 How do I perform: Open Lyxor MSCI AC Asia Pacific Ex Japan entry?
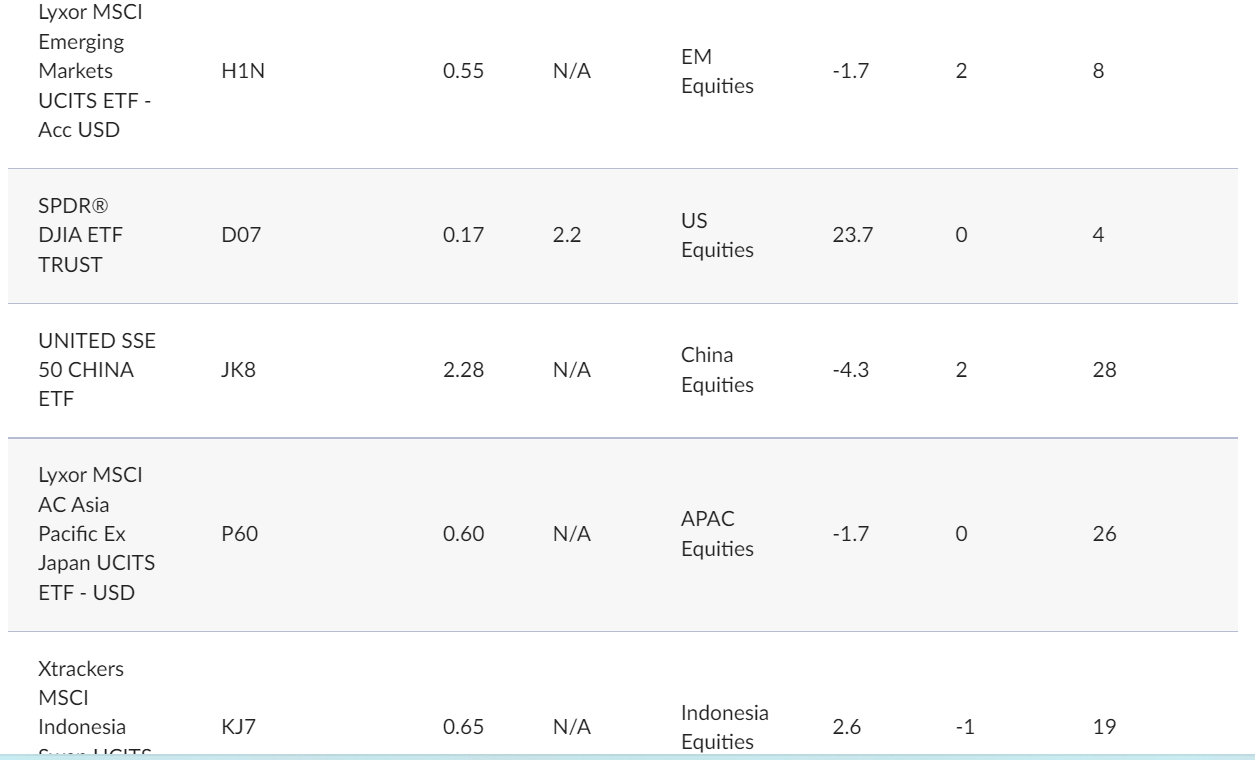click(96, 535)
